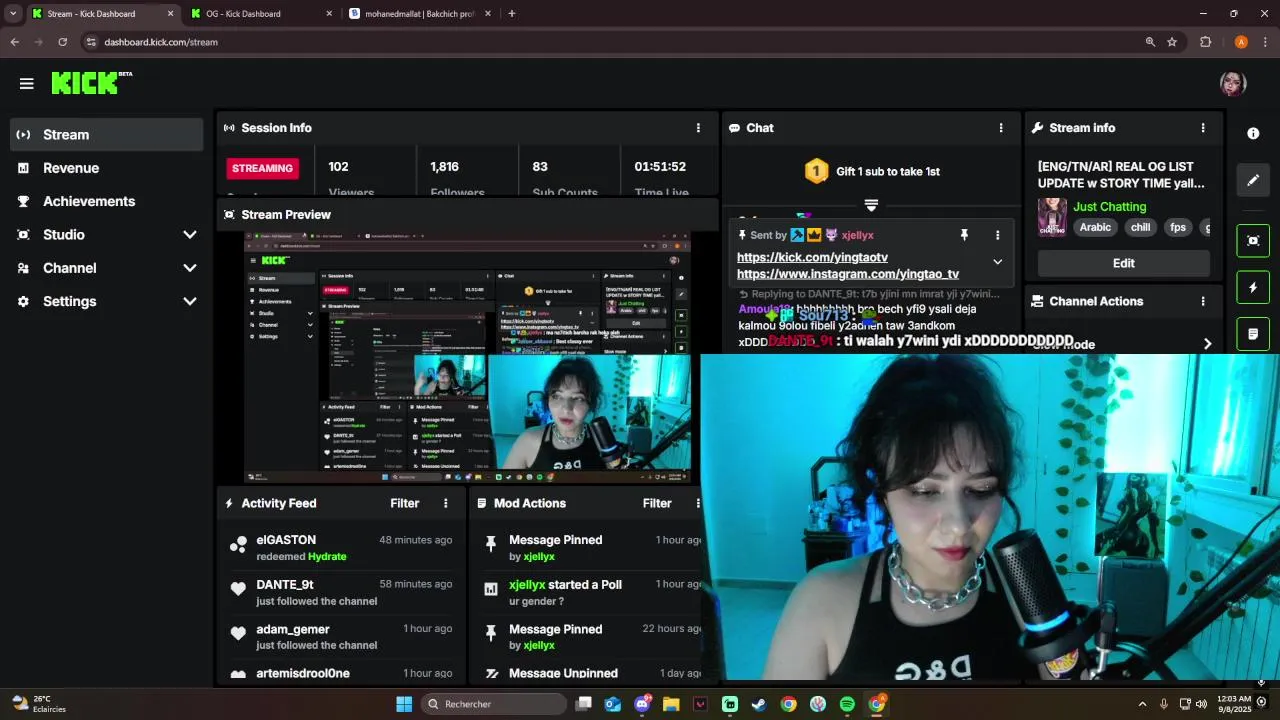Open pinned message options menu

(x=997, y=235)
